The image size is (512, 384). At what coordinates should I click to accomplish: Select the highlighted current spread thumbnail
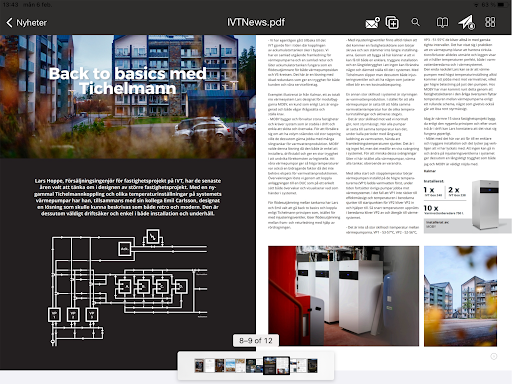tap(276, 366)
